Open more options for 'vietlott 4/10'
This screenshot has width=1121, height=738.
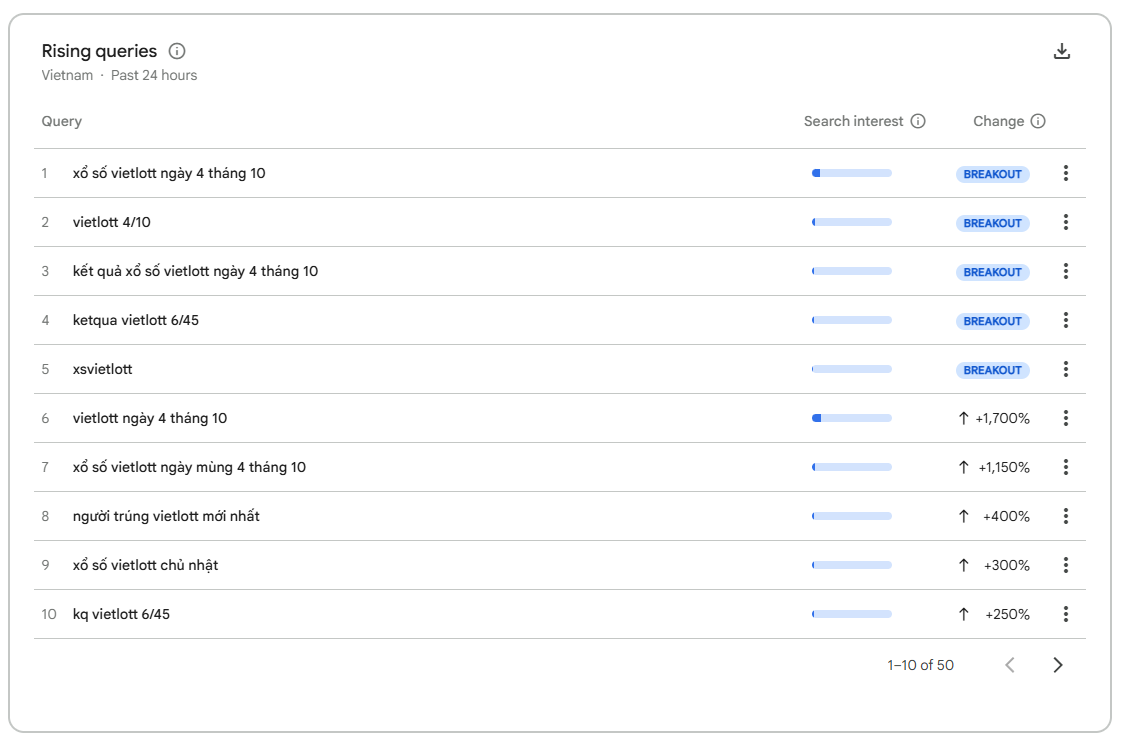coord(1065,222)
